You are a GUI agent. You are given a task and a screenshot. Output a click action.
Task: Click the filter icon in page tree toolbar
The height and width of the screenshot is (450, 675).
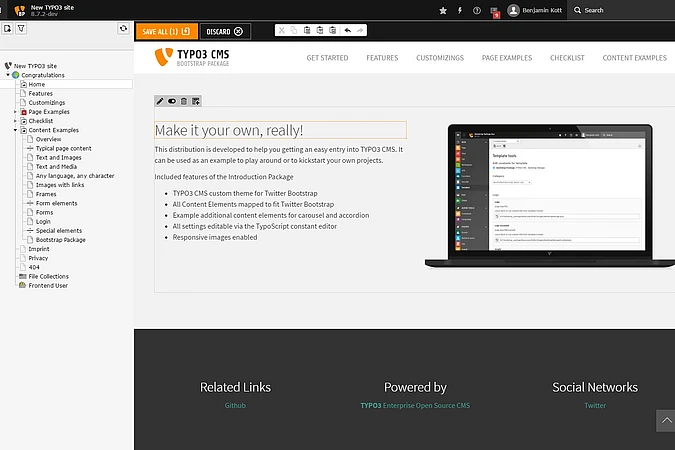pos(20,29)
